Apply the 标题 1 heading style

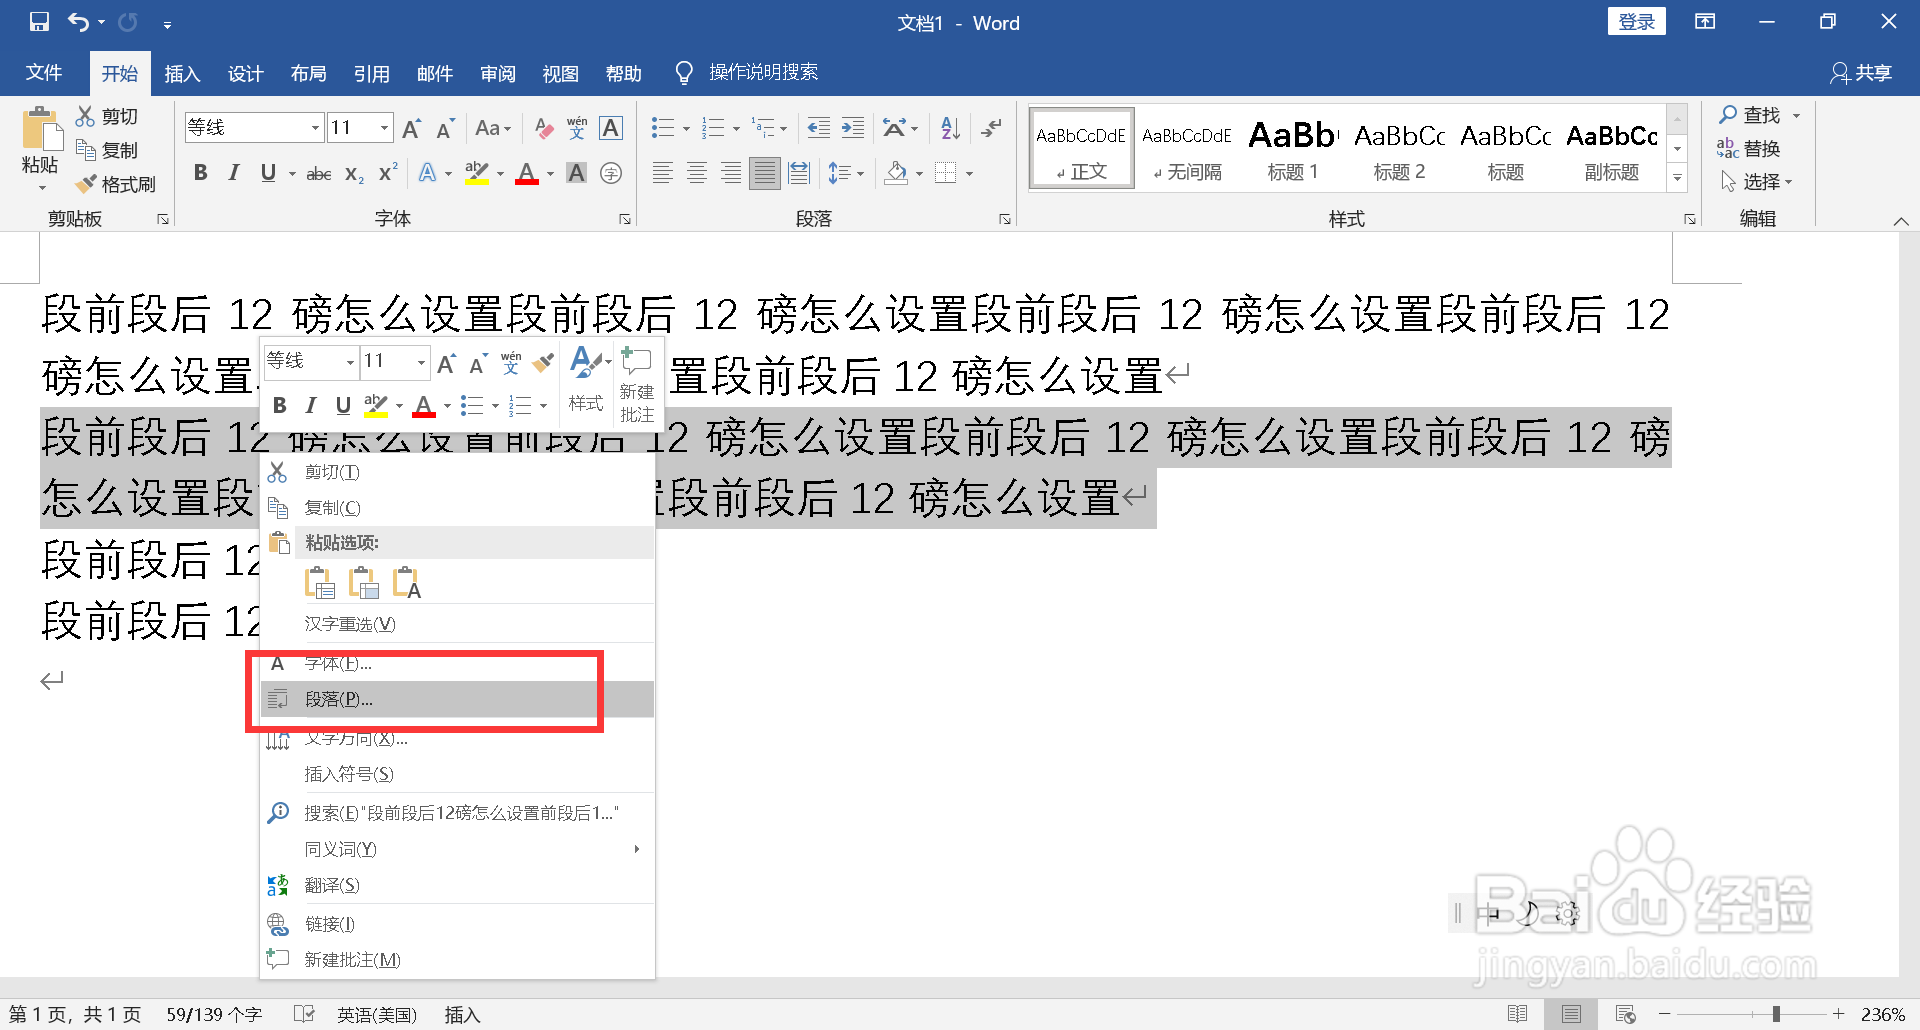[1293, 148]
